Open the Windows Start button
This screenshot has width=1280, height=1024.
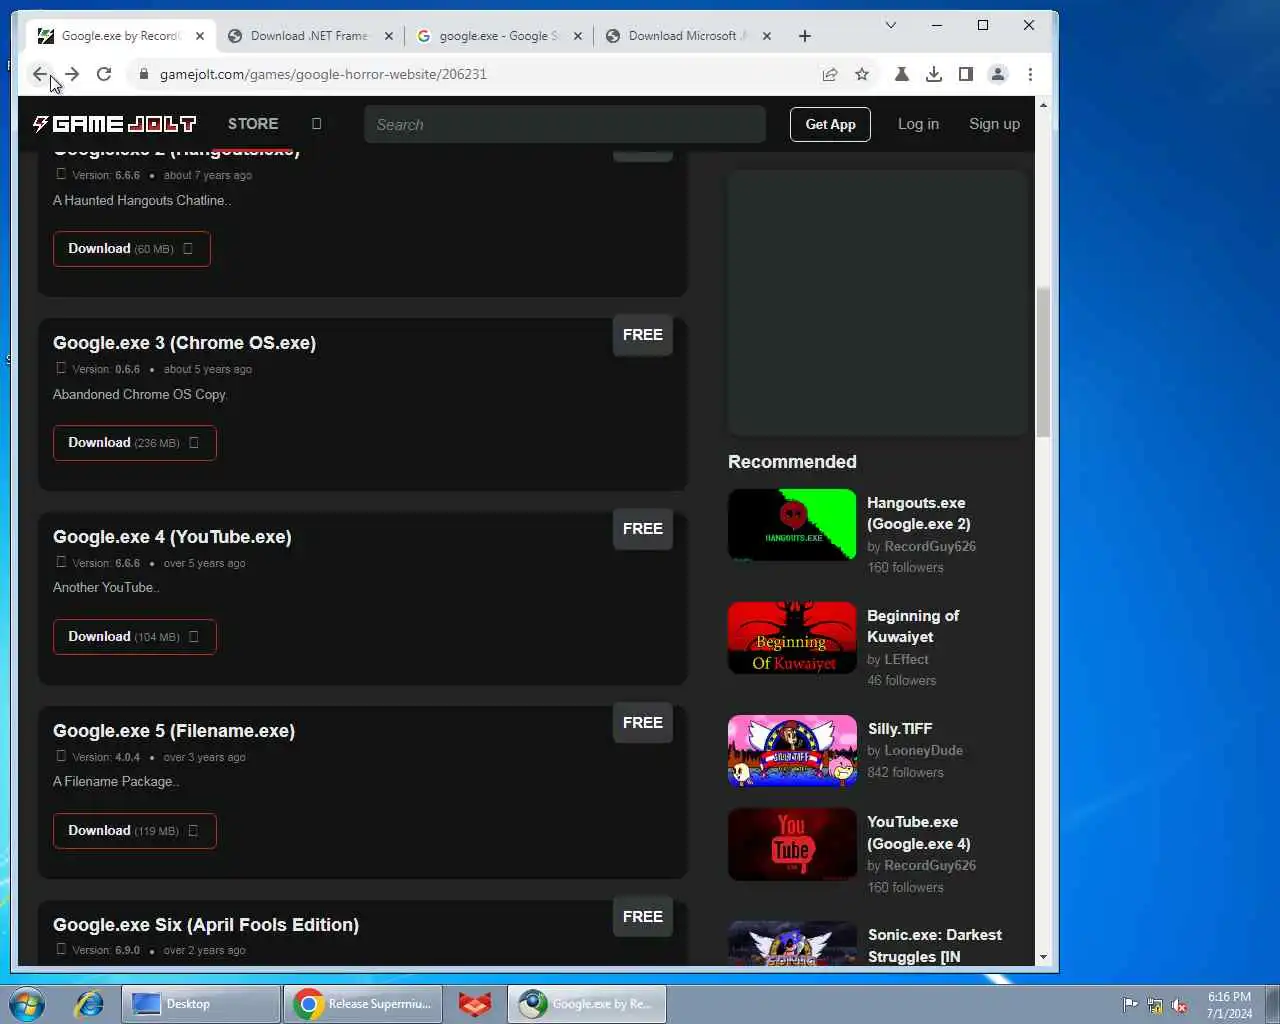27,1004
